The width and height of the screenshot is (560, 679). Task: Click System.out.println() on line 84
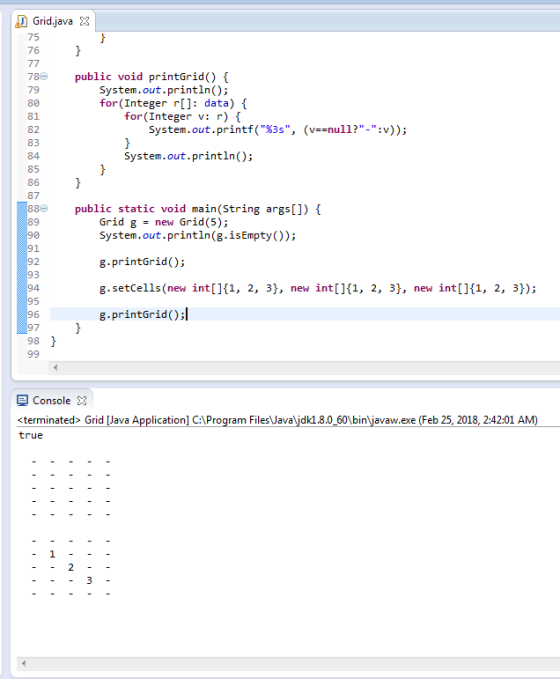click(x=188, y=156)
